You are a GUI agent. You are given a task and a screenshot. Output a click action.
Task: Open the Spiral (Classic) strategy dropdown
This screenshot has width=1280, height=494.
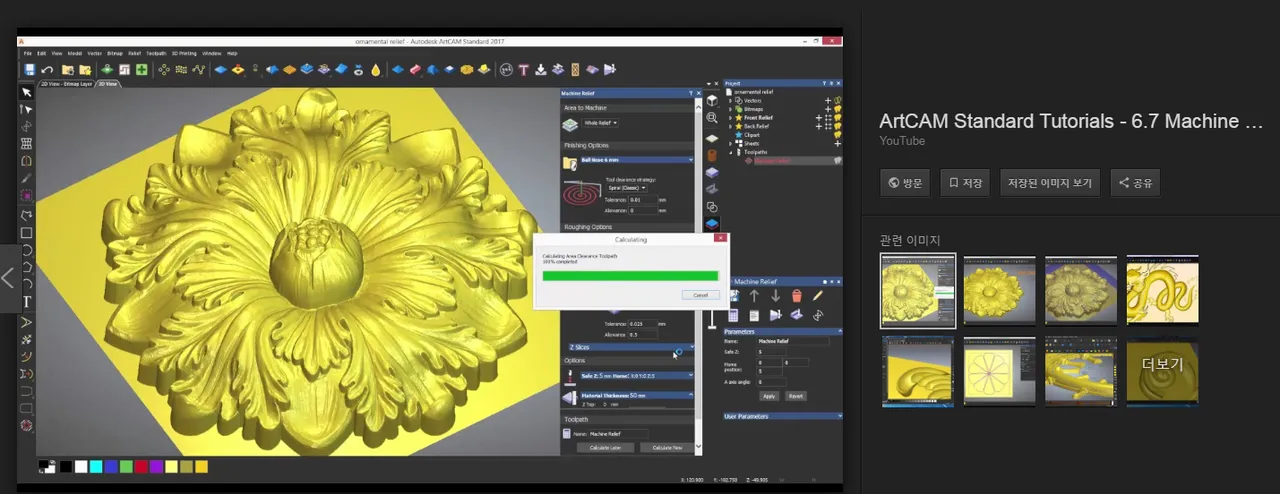point(628,188)
